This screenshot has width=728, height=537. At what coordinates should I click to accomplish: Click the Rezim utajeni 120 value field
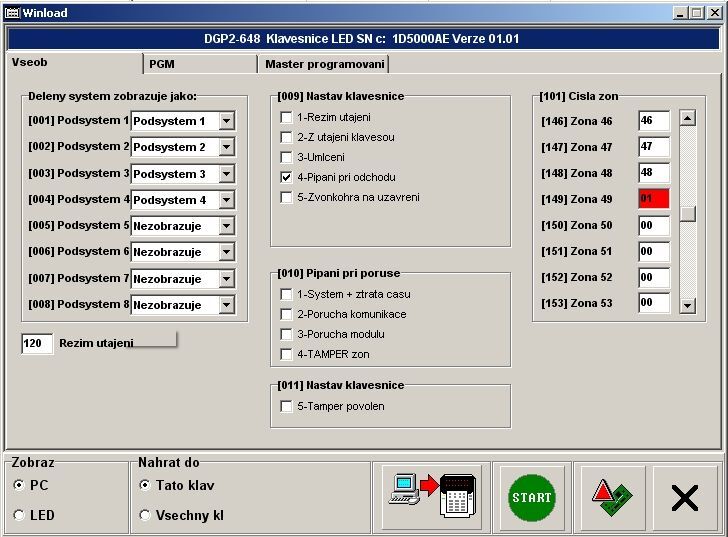coord(37,344)
